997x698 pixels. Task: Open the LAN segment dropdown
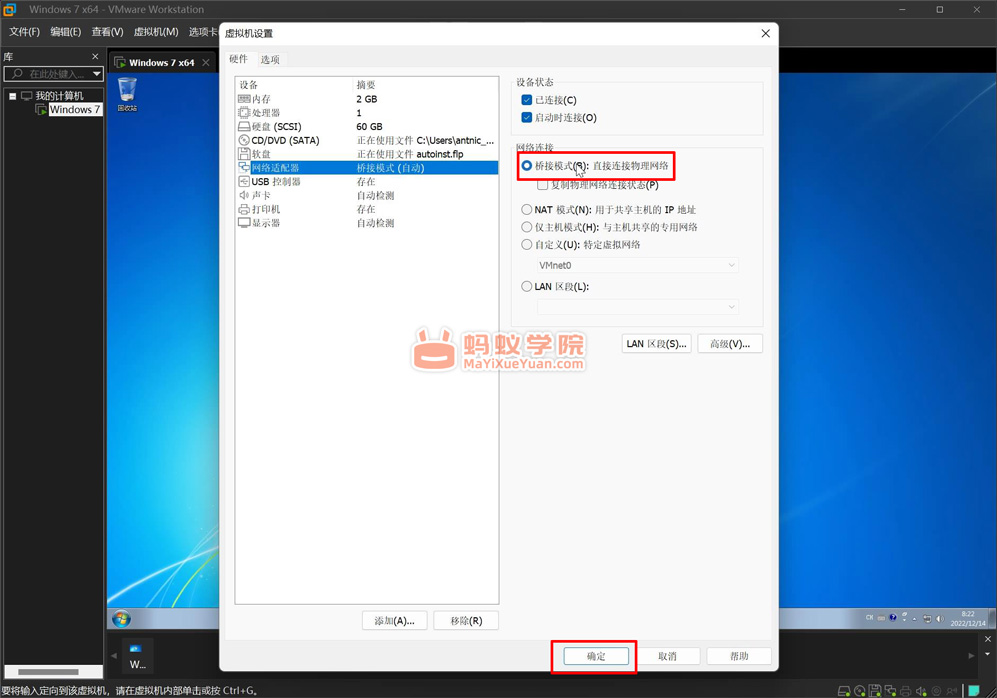tap(638, 307)
